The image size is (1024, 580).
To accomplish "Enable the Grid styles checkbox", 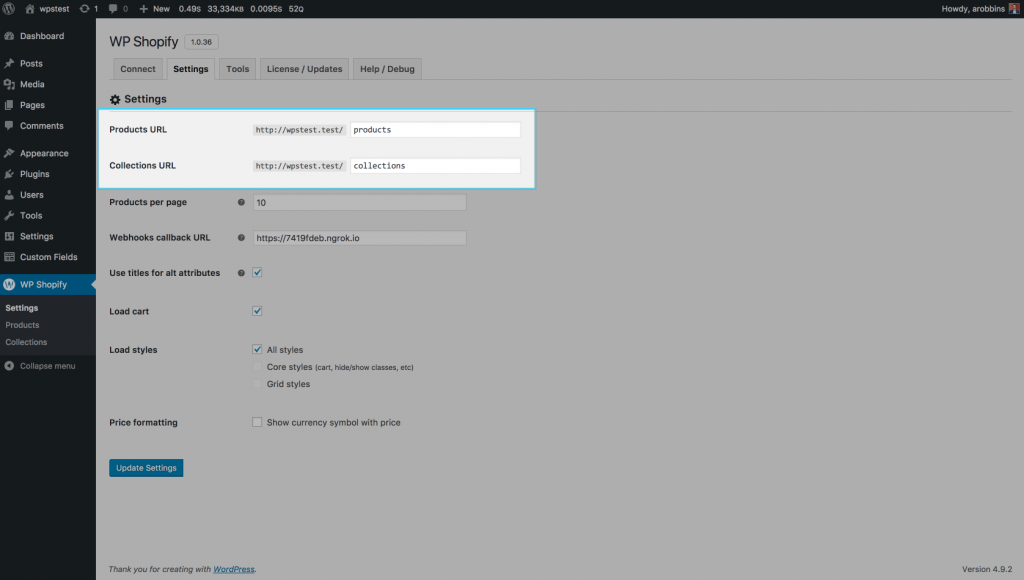I will [257, 384].
